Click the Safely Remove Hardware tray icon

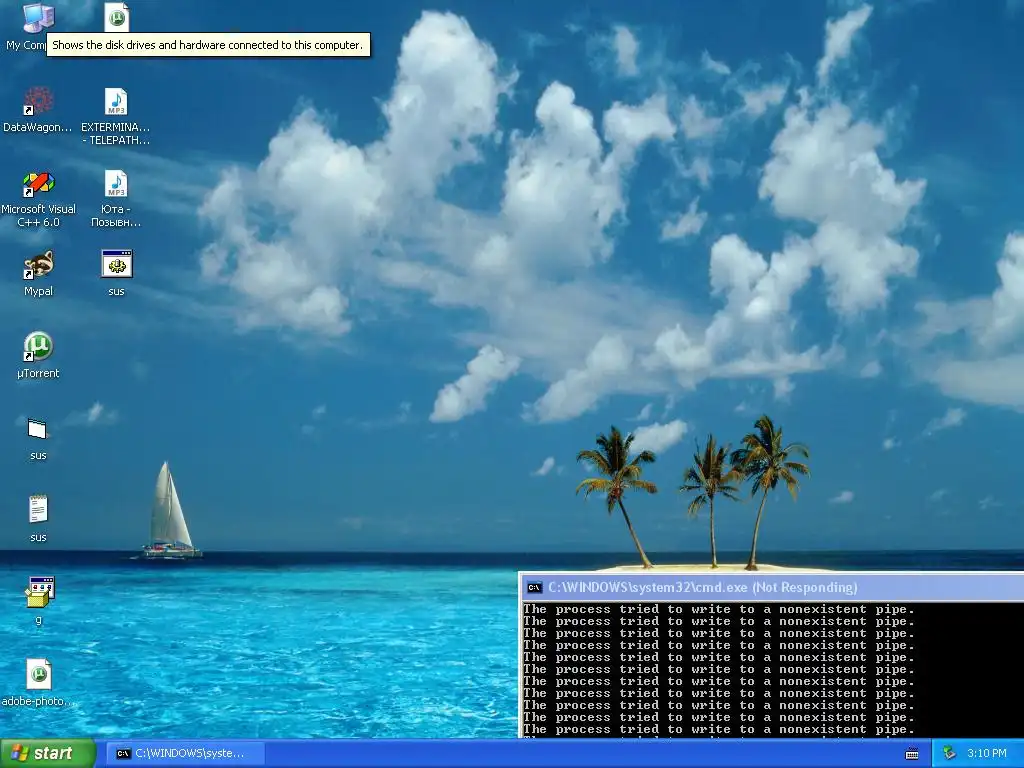pyautogui.click(x=949, y=753)
